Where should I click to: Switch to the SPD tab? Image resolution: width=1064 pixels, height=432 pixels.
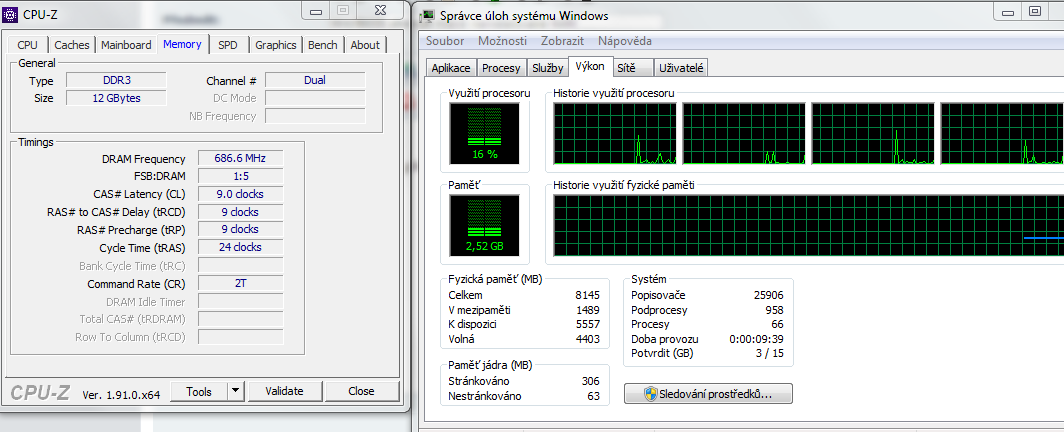tap(228, 45)
